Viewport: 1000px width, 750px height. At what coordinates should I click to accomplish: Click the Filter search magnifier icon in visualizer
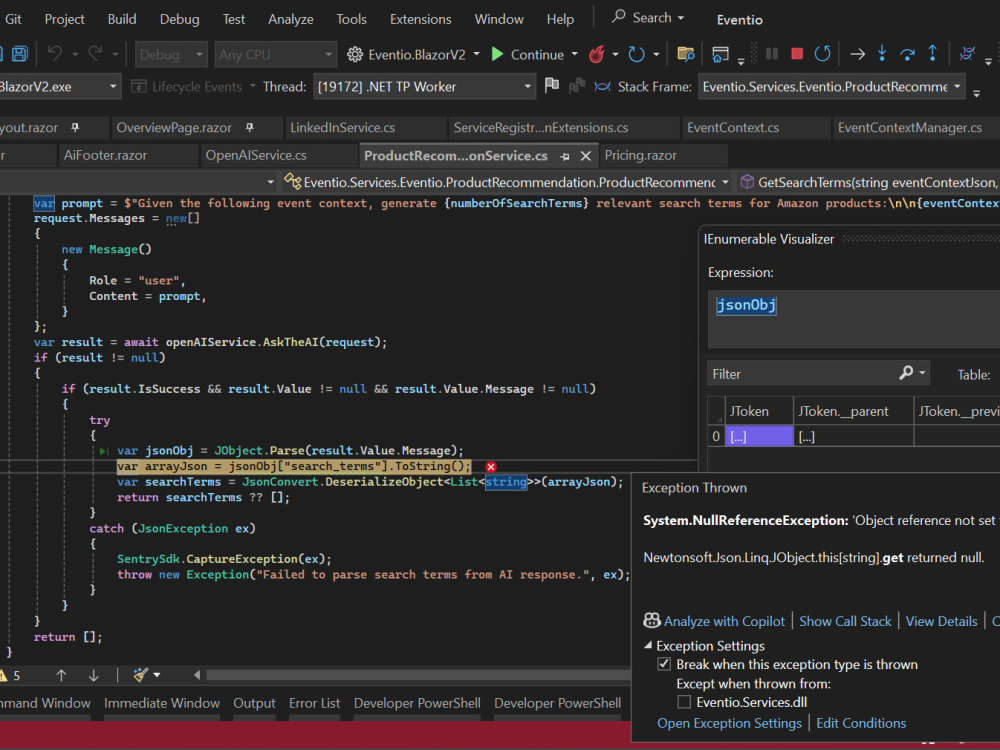[906, 373]
